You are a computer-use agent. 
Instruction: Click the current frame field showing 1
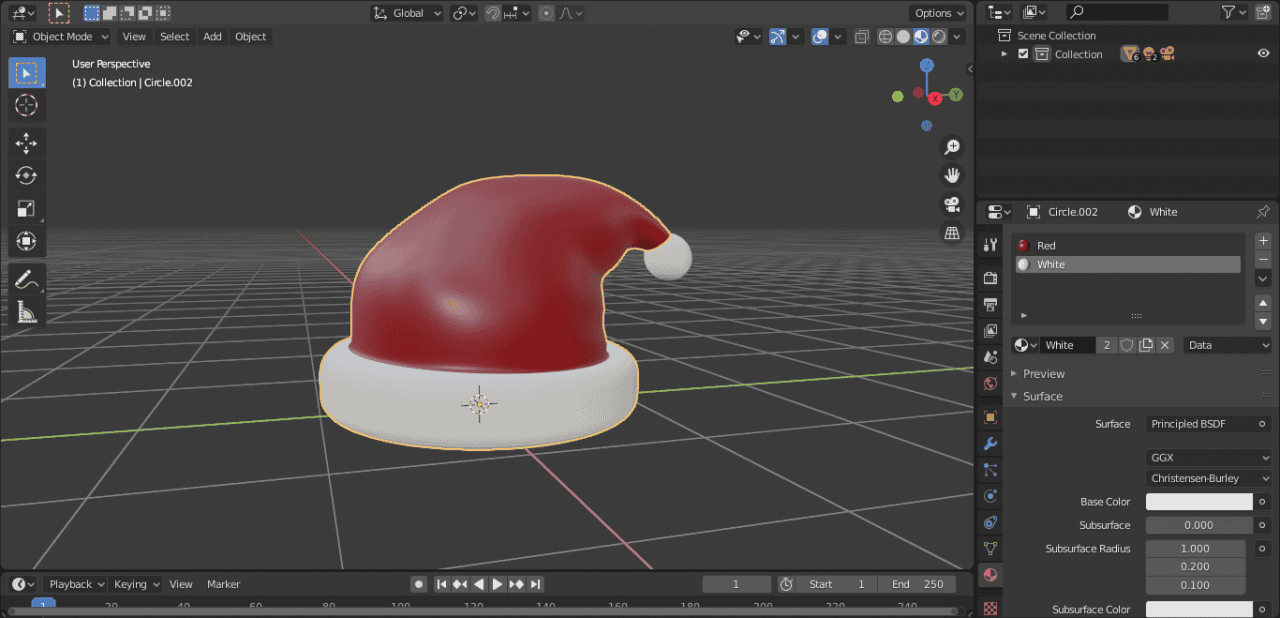736,583
